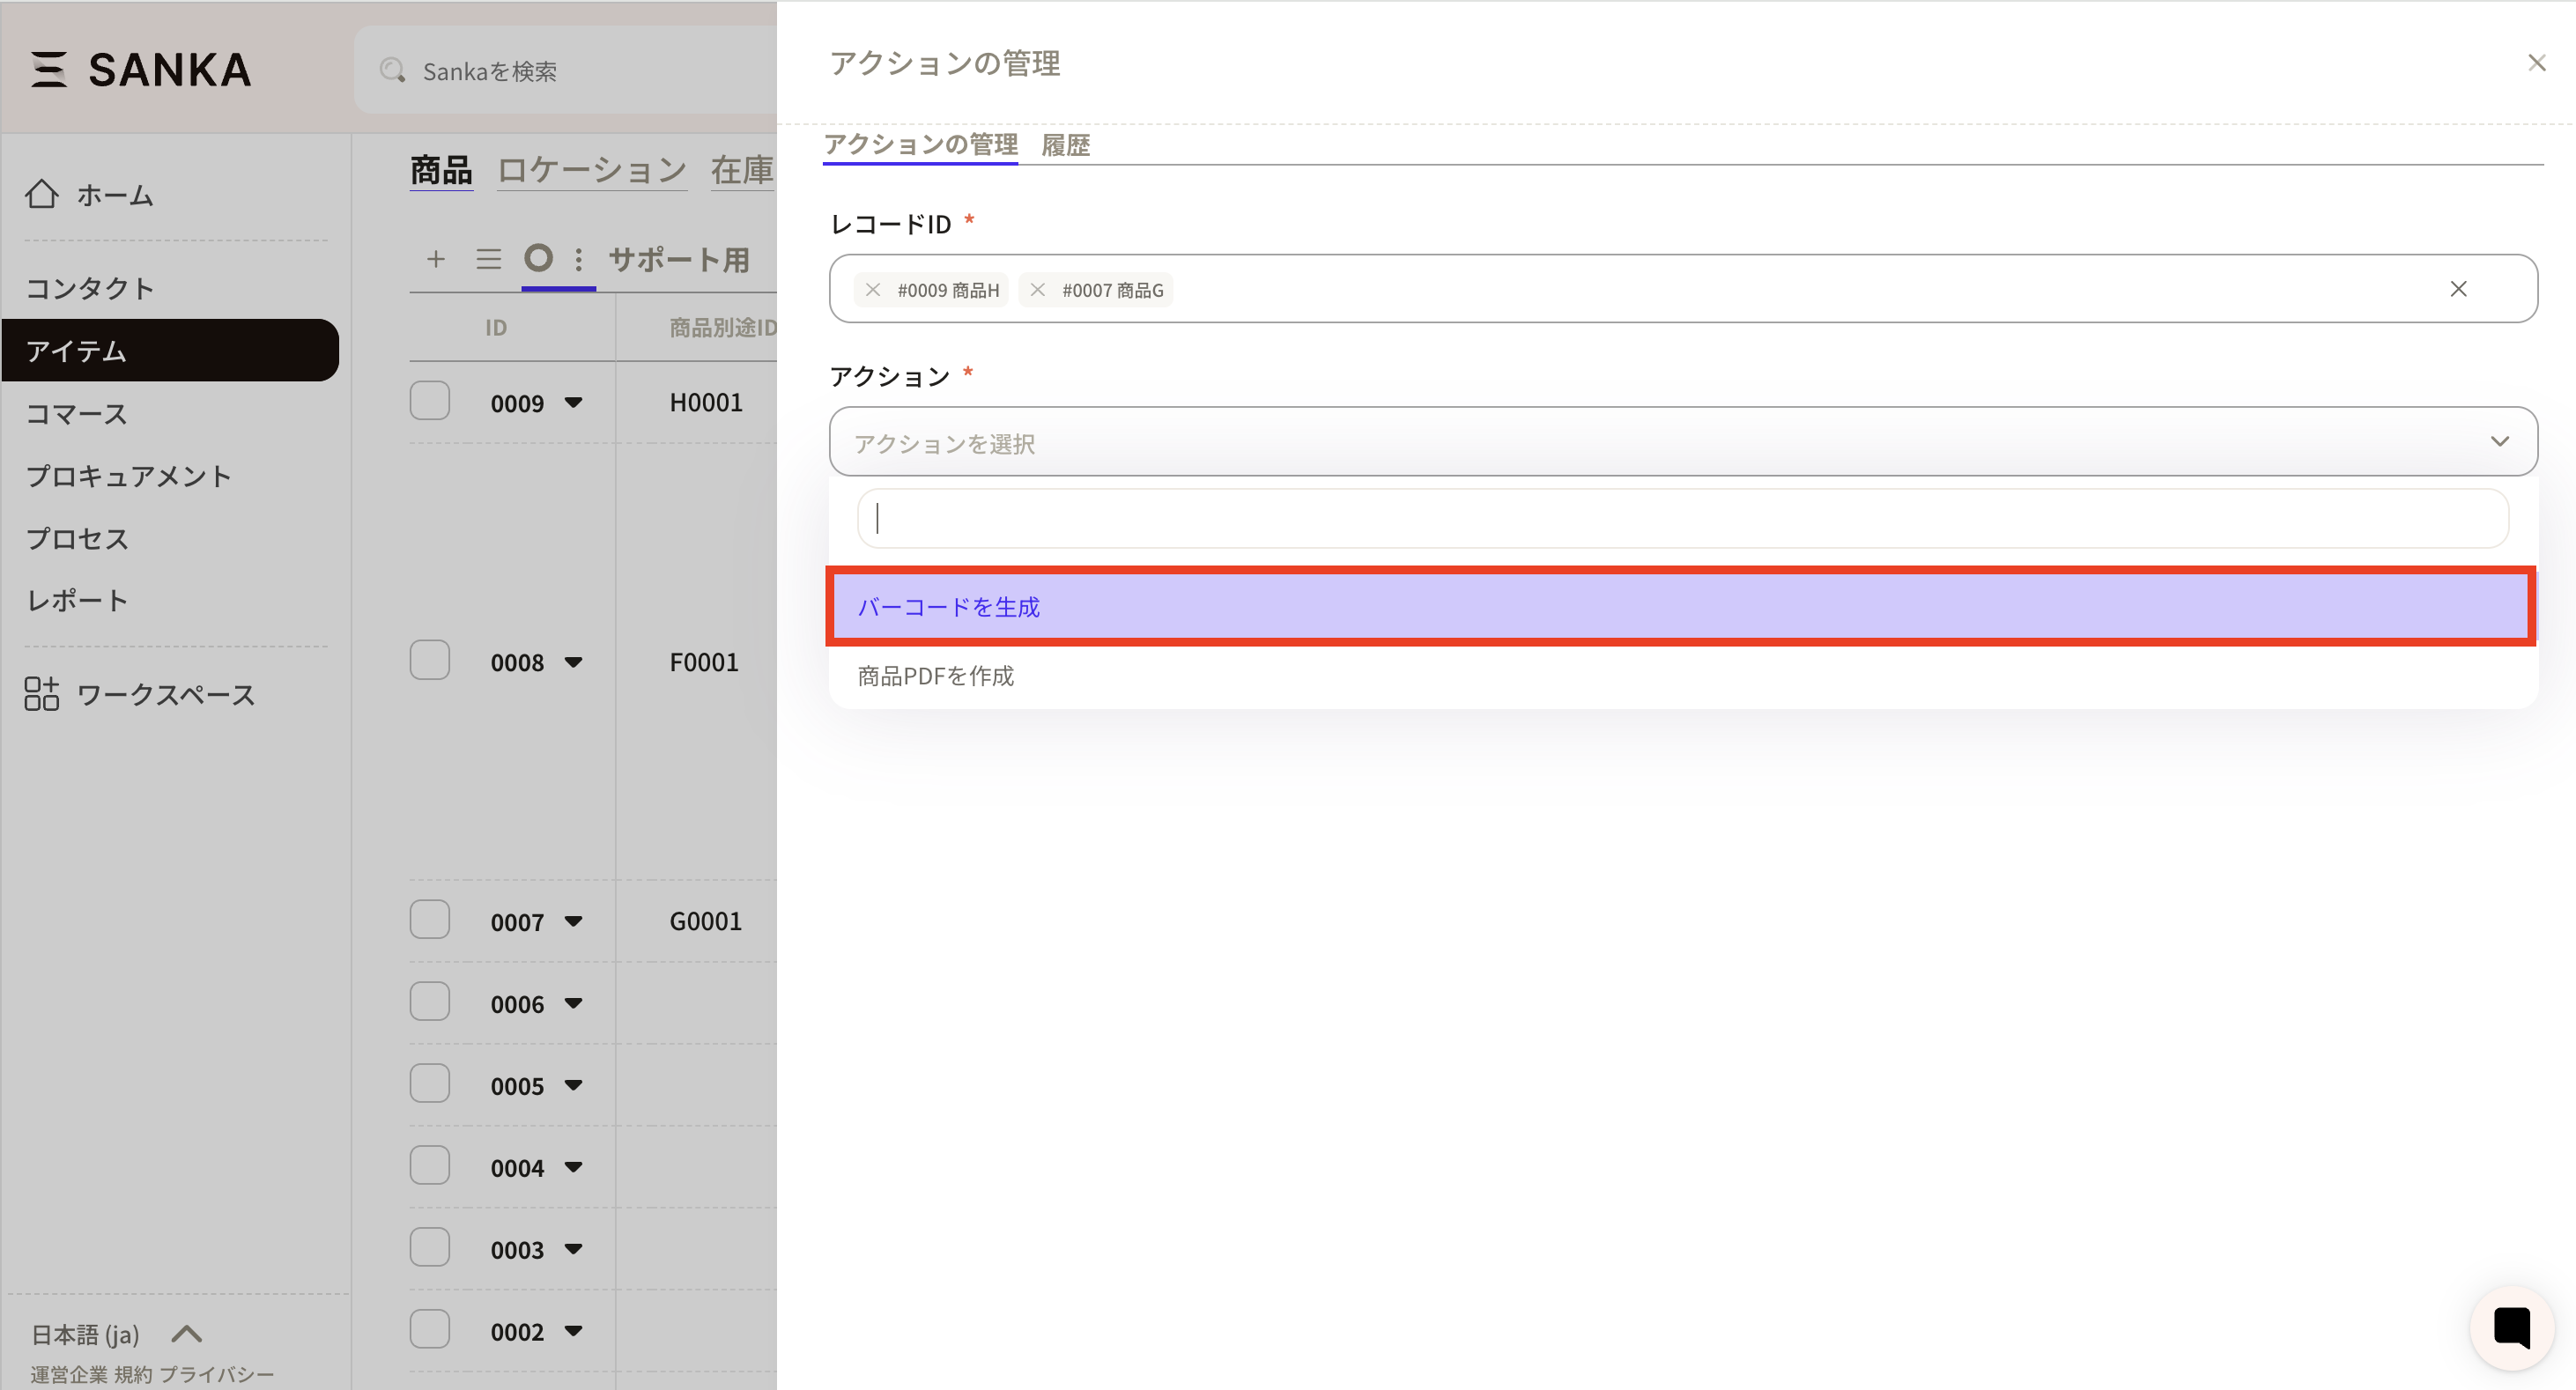The image size is (2576, 1390).
Task: Click the action search input field
Action: click(1682, 519)
